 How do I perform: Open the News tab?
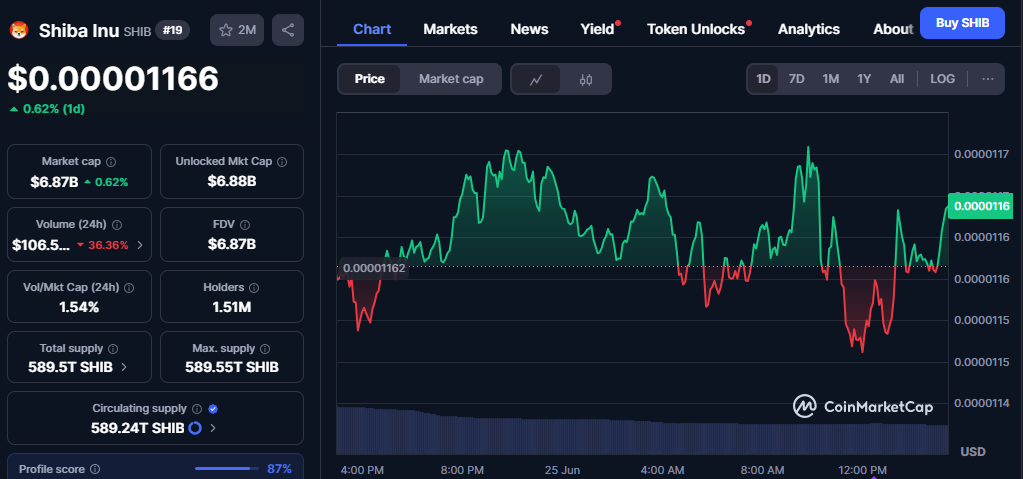click(x=529, y=29)
